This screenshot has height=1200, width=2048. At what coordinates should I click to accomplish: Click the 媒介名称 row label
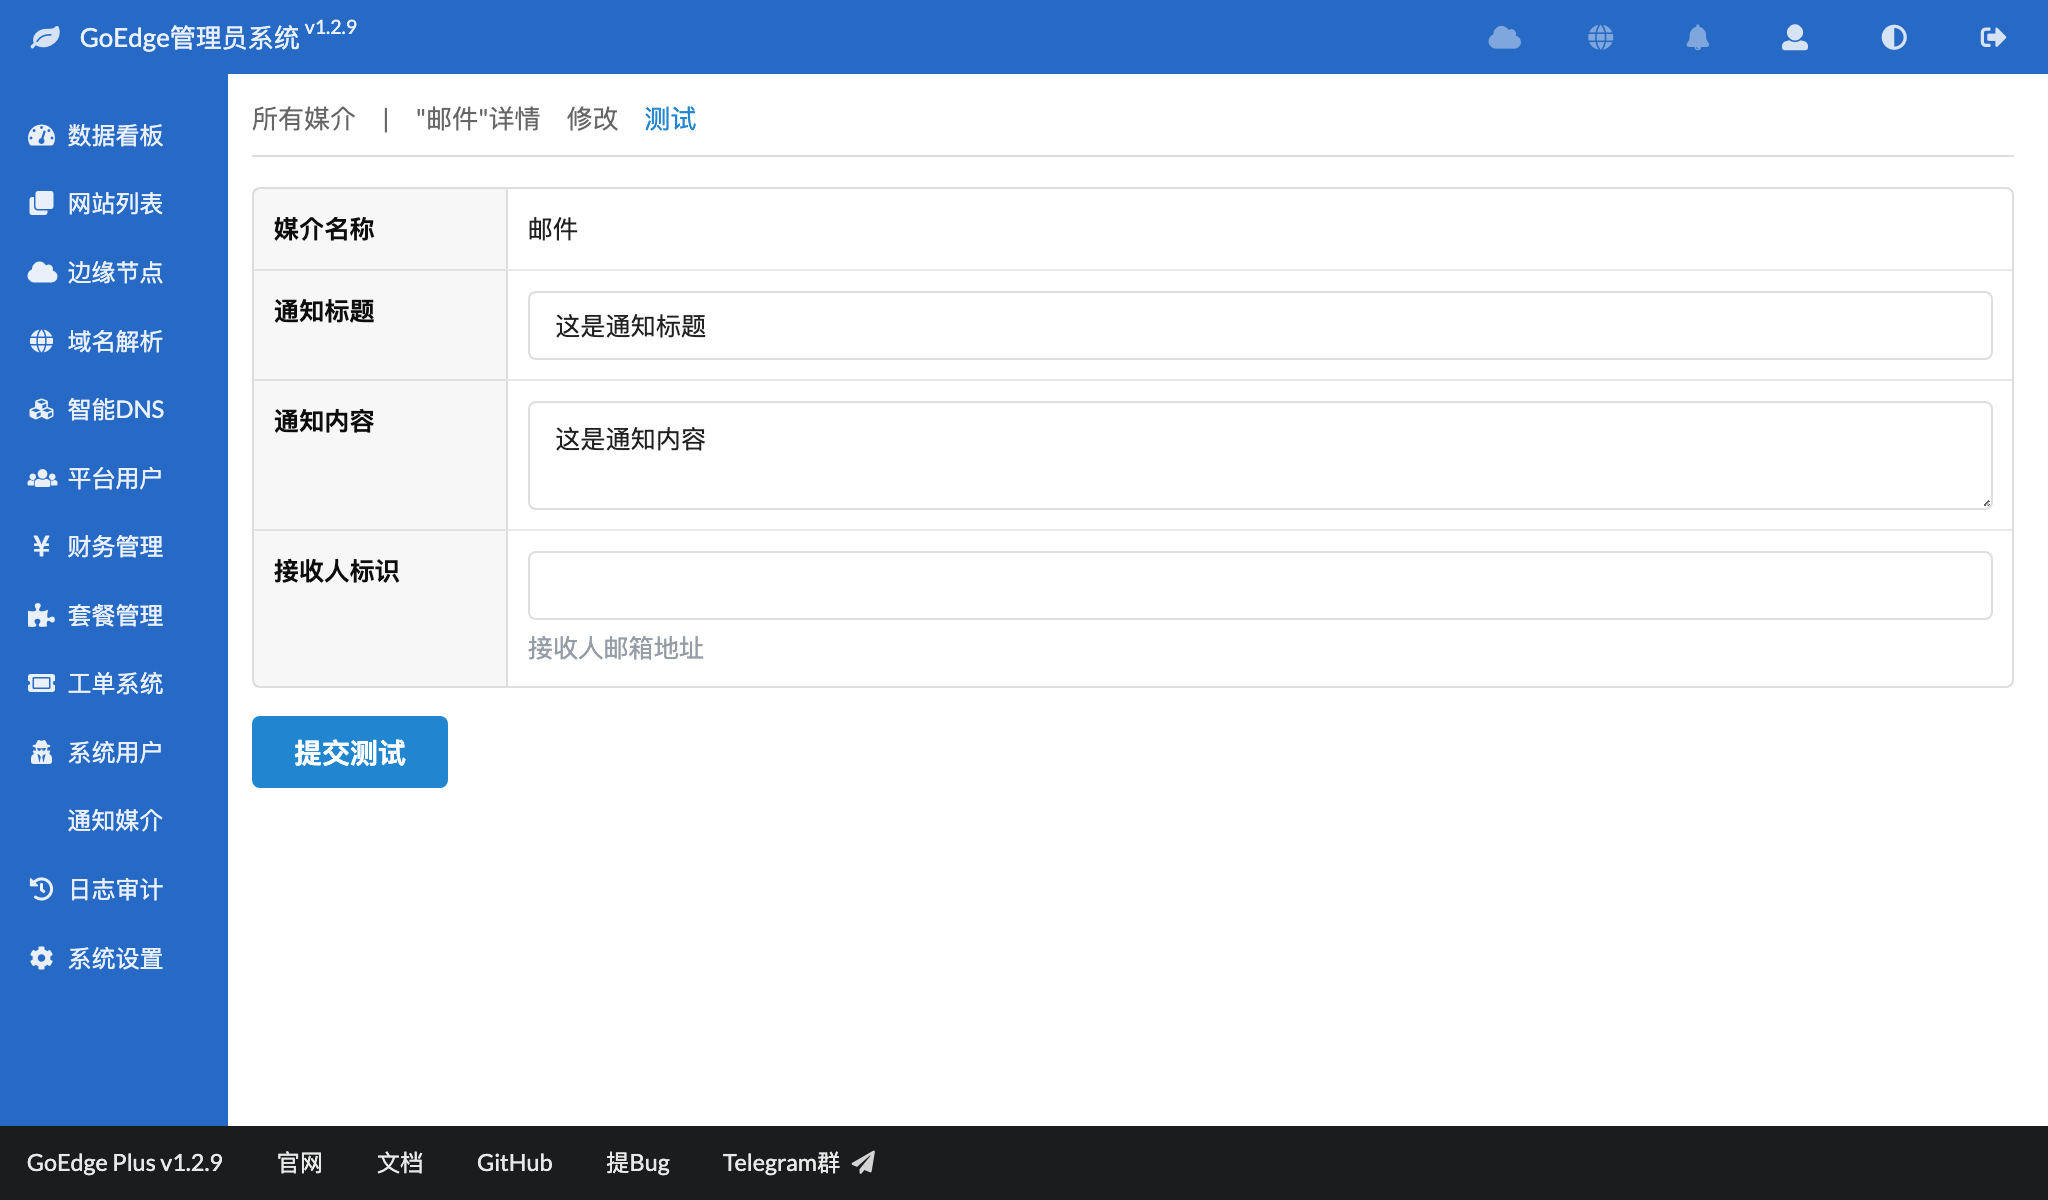pyautogui.click(x=324, y=229)
